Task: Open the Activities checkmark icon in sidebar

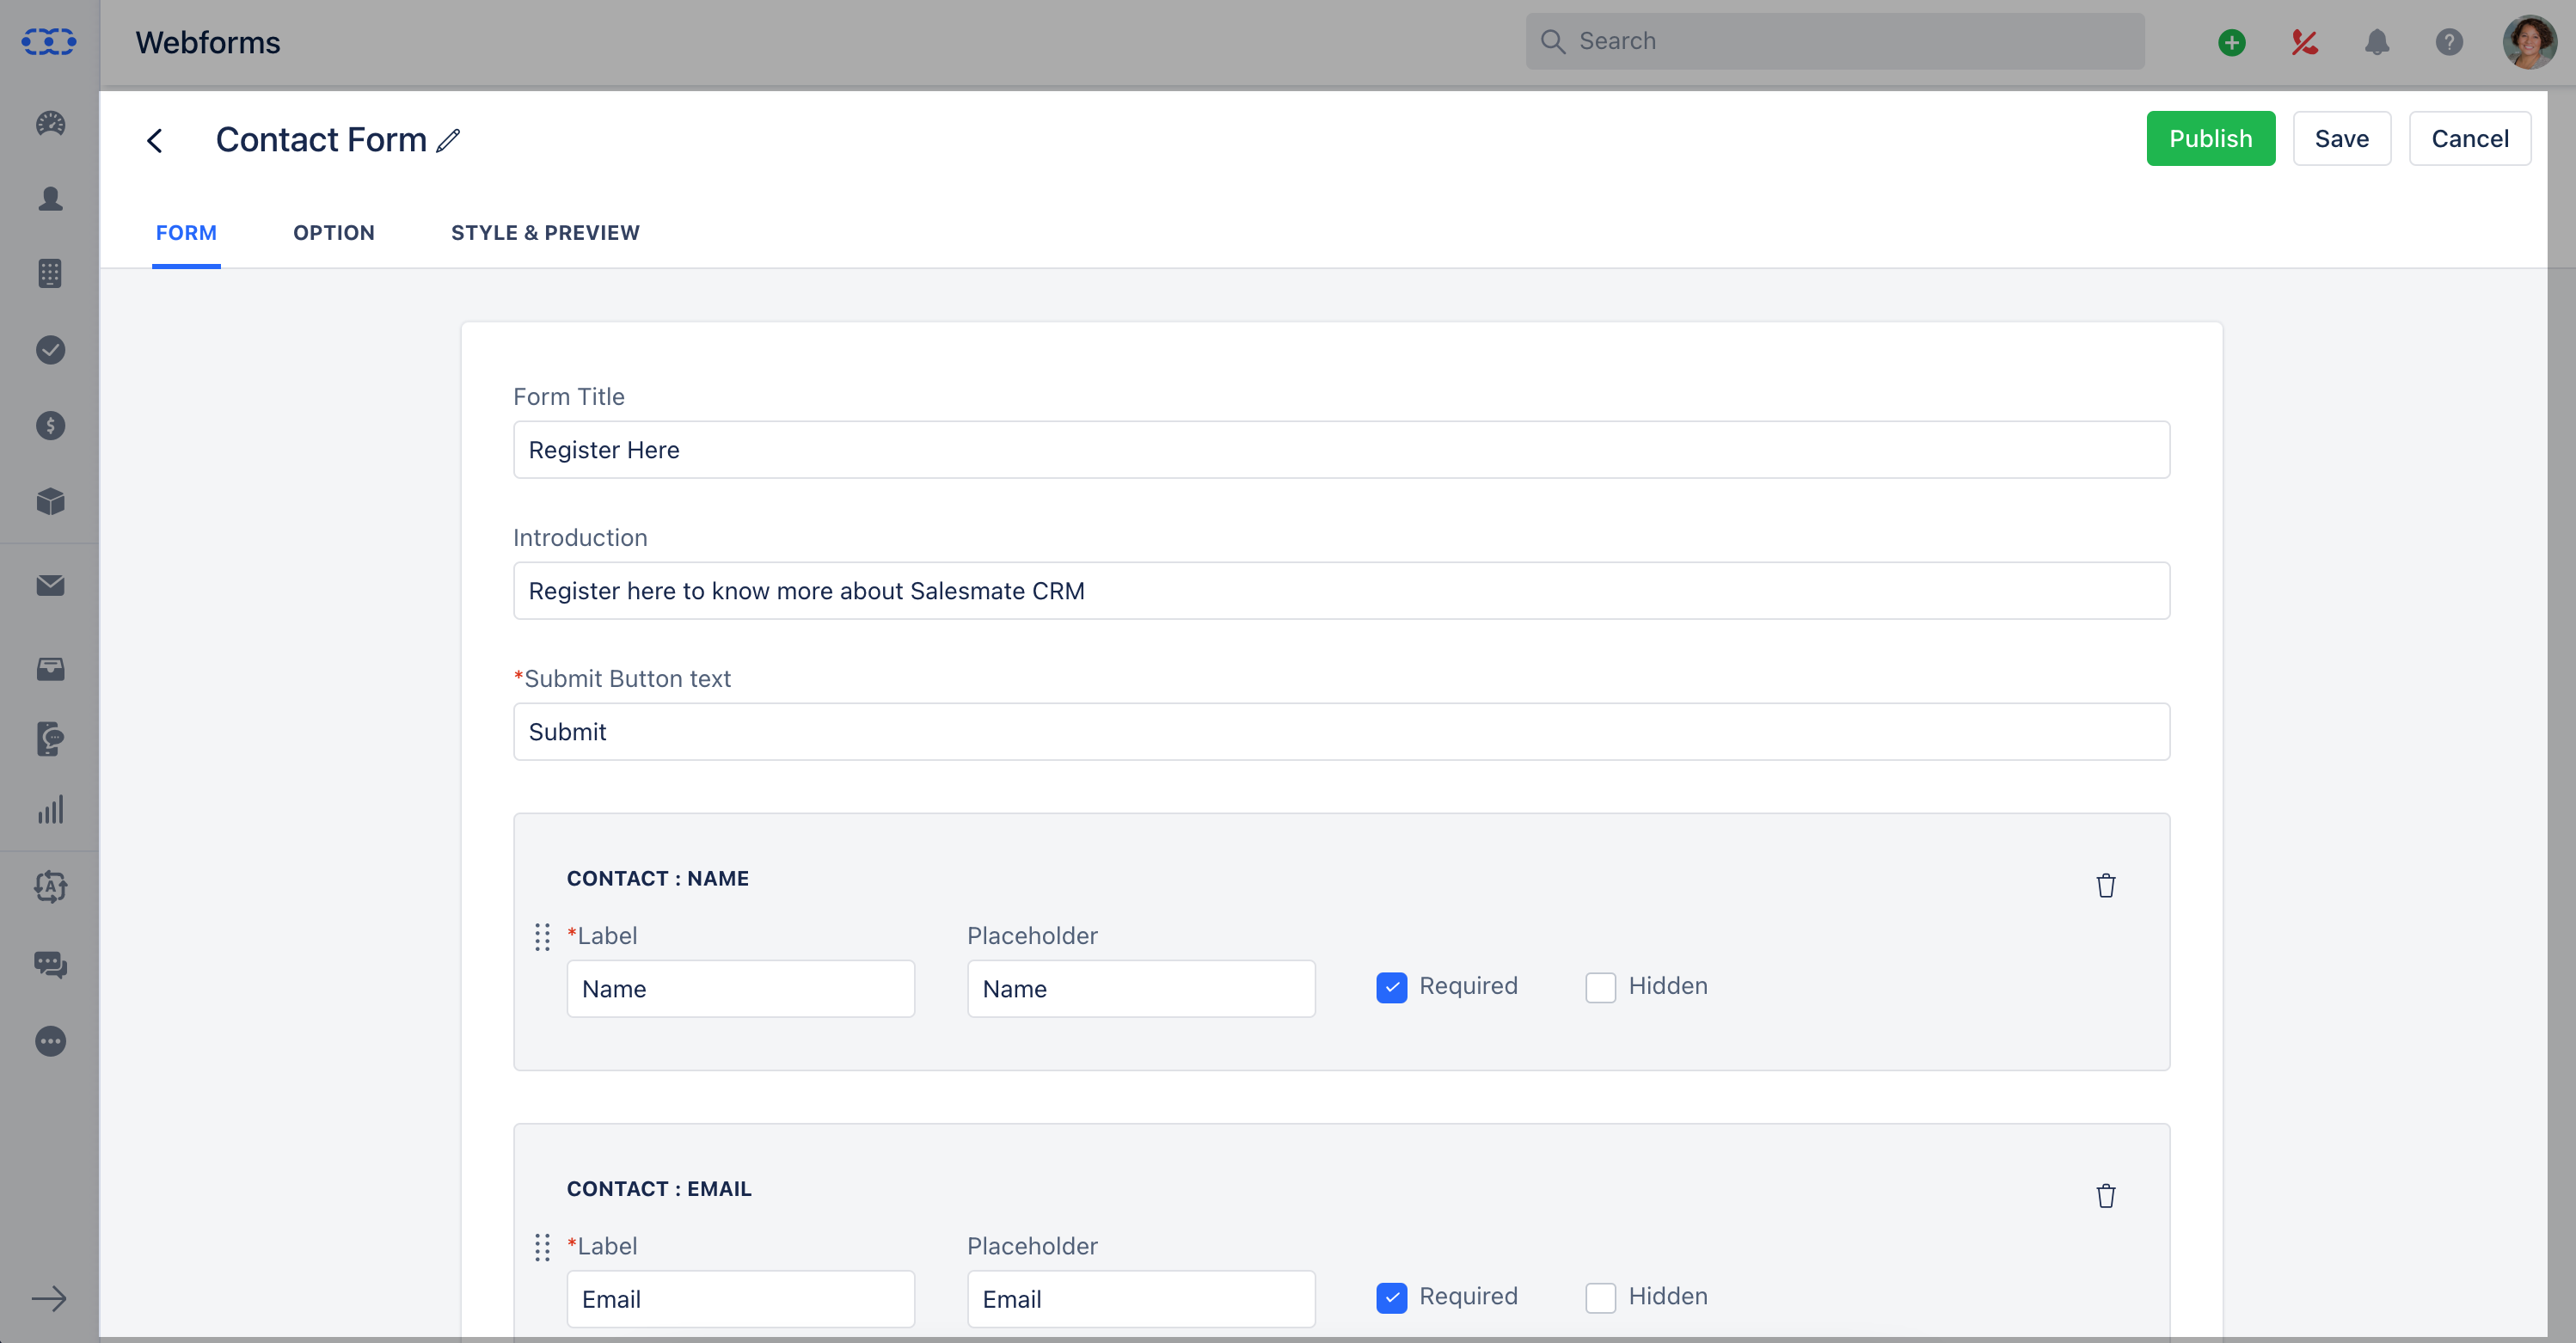Action: [50, 350]
